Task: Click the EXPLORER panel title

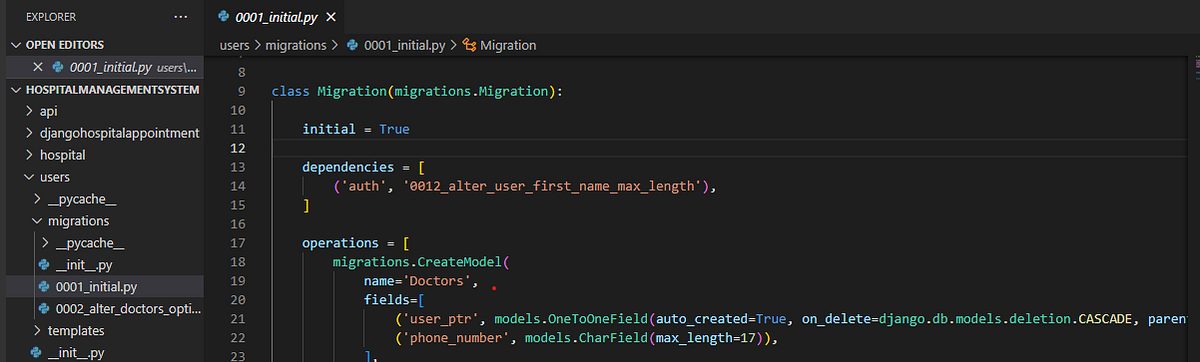Action: pyautogui.click(x=50, y=17)
